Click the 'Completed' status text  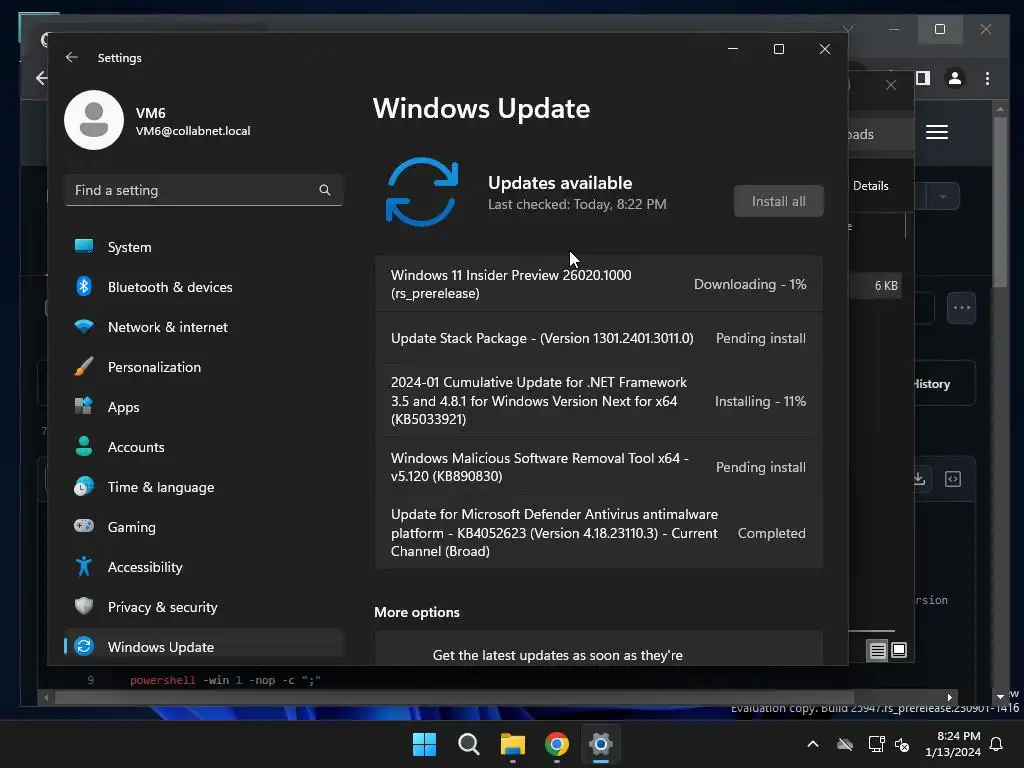(771, 533)
